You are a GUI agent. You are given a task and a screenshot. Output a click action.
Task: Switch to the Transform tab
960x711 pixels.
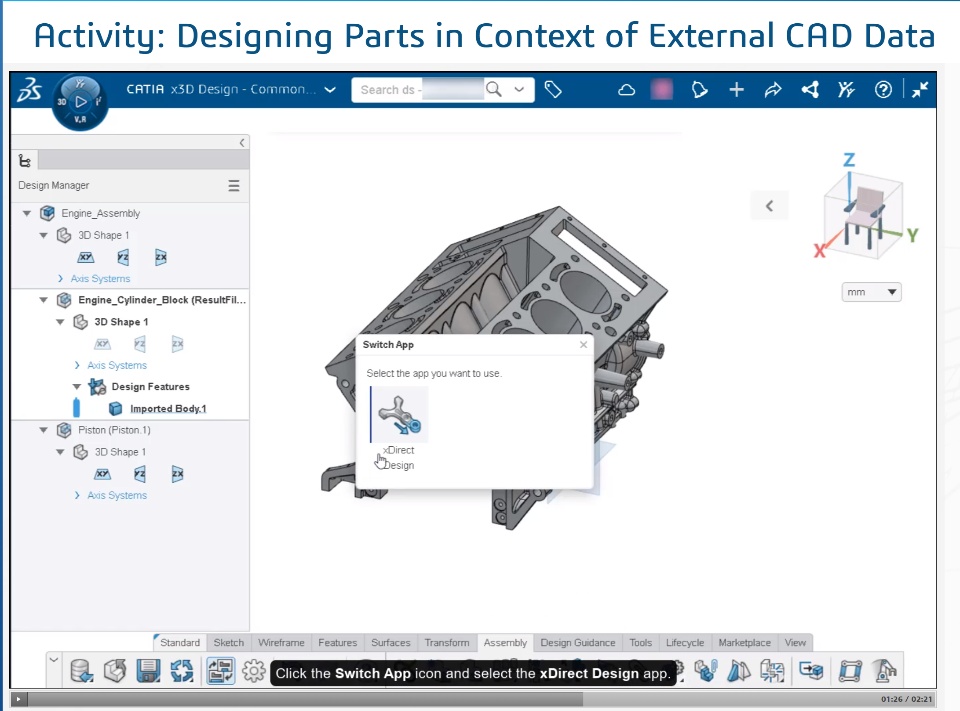pyautogui.click(x=447, y=642)
